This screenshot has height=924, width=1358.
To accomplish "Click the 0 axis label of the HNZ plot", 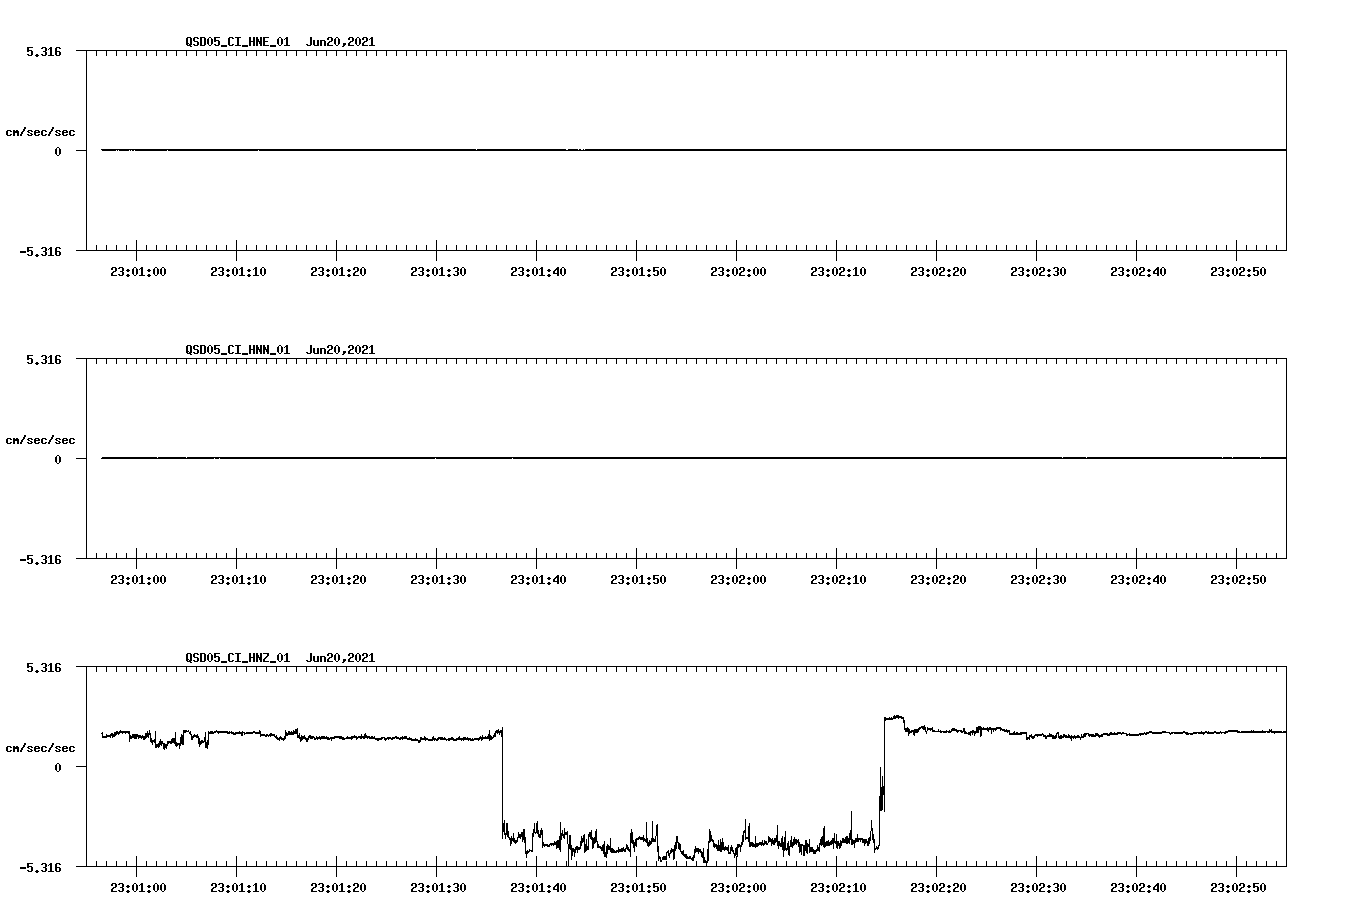I will 58,768.
